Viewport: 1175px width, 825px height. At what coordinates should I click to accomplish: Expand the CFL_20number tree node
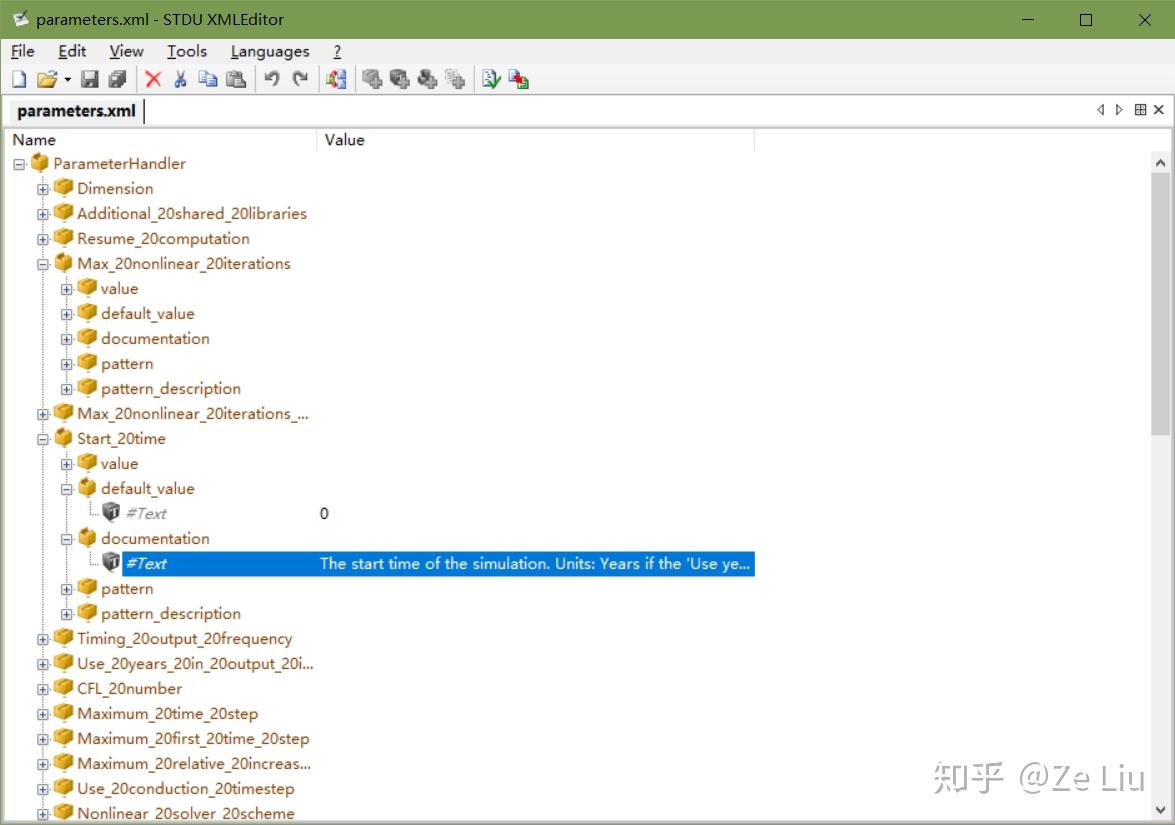pyautogui.click(x=42, y=688)
